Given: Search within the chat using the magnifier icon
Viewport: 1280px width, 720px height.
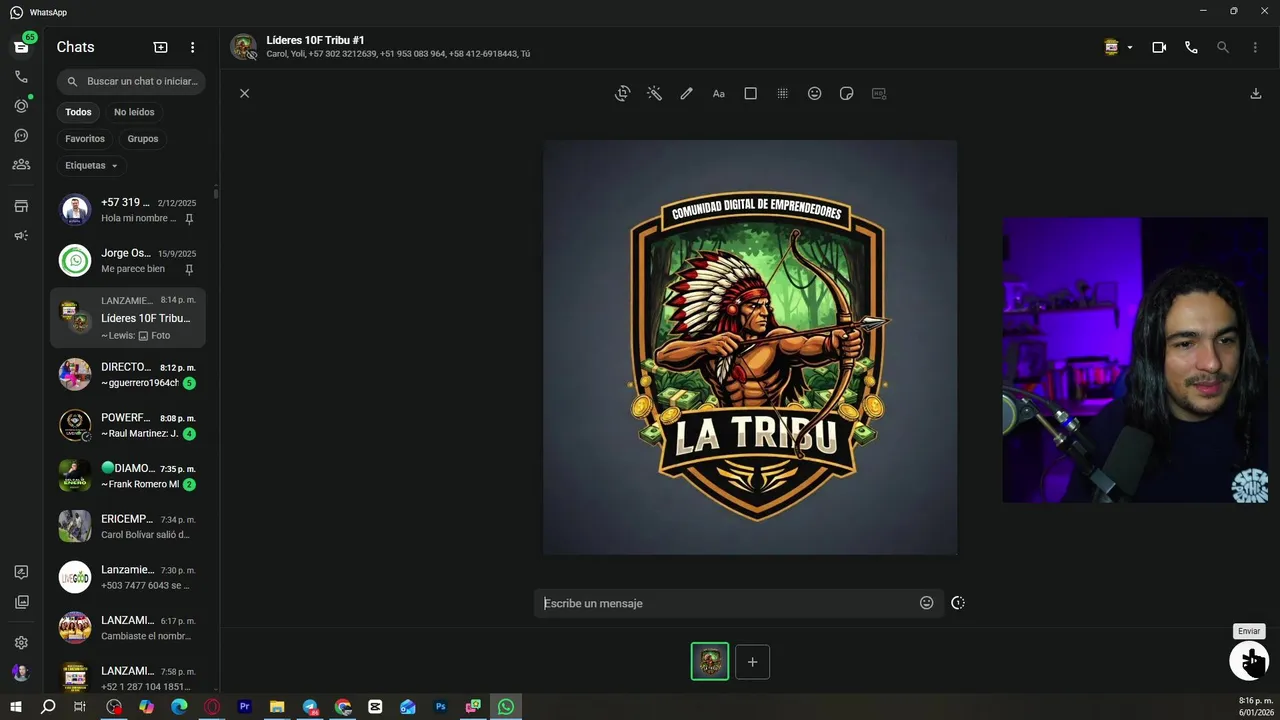Looking at the screenshot, I should coord(1223,47).
